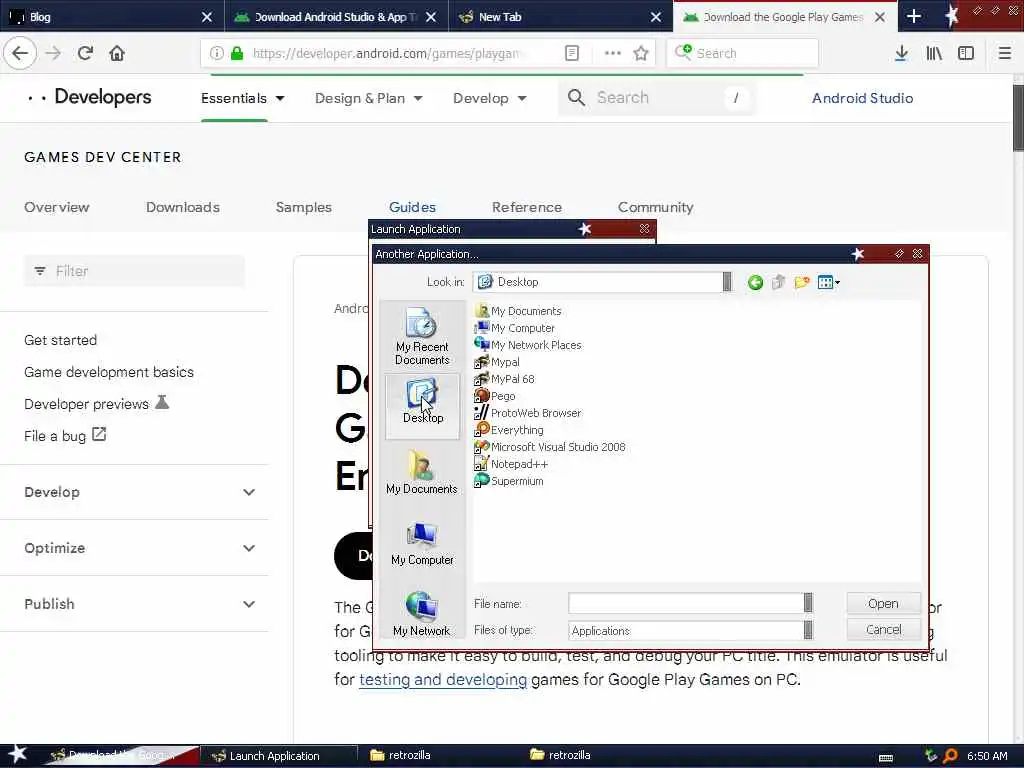Go back with the browser back arrow
The width and height of the screenshot is (1024, 768).
(20, 53)
